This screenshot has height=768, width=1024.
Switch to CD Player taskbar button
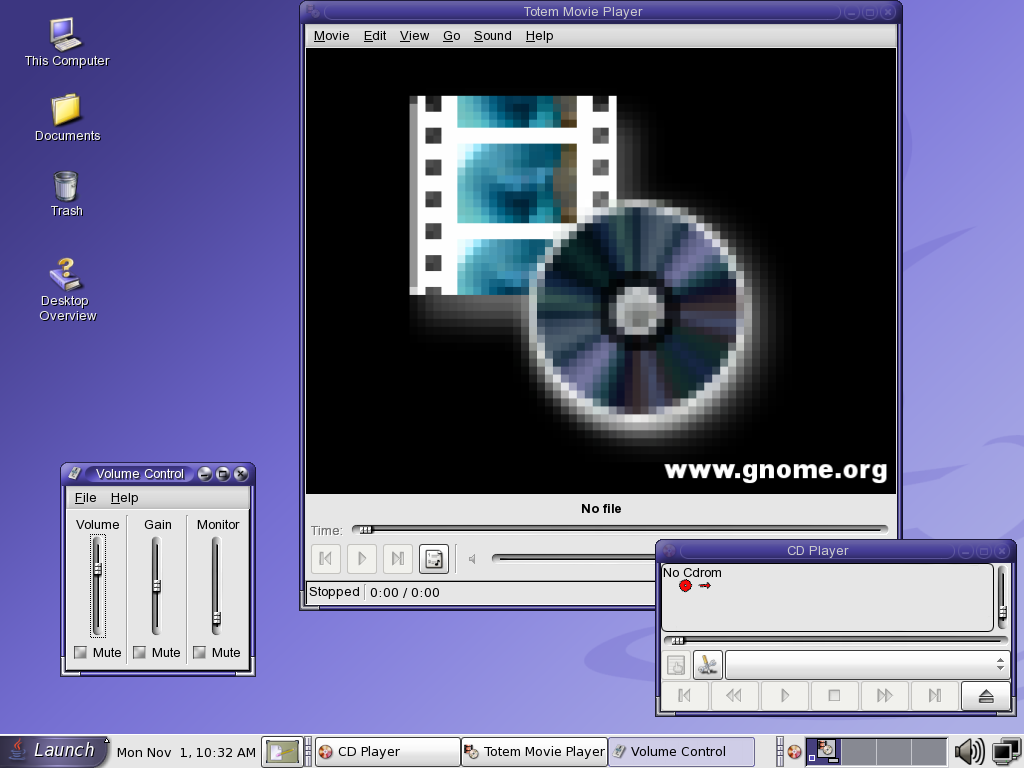click(x=388, y=752)
